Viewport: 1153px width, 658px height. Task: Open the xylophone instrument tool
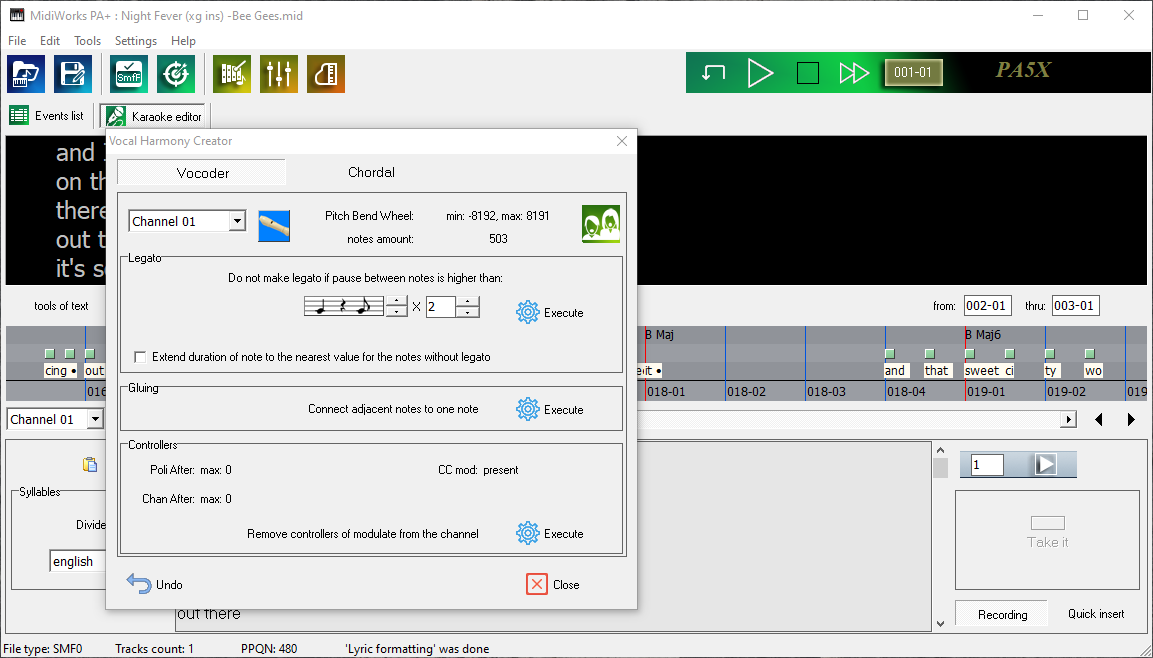click(x=231, y=73)
